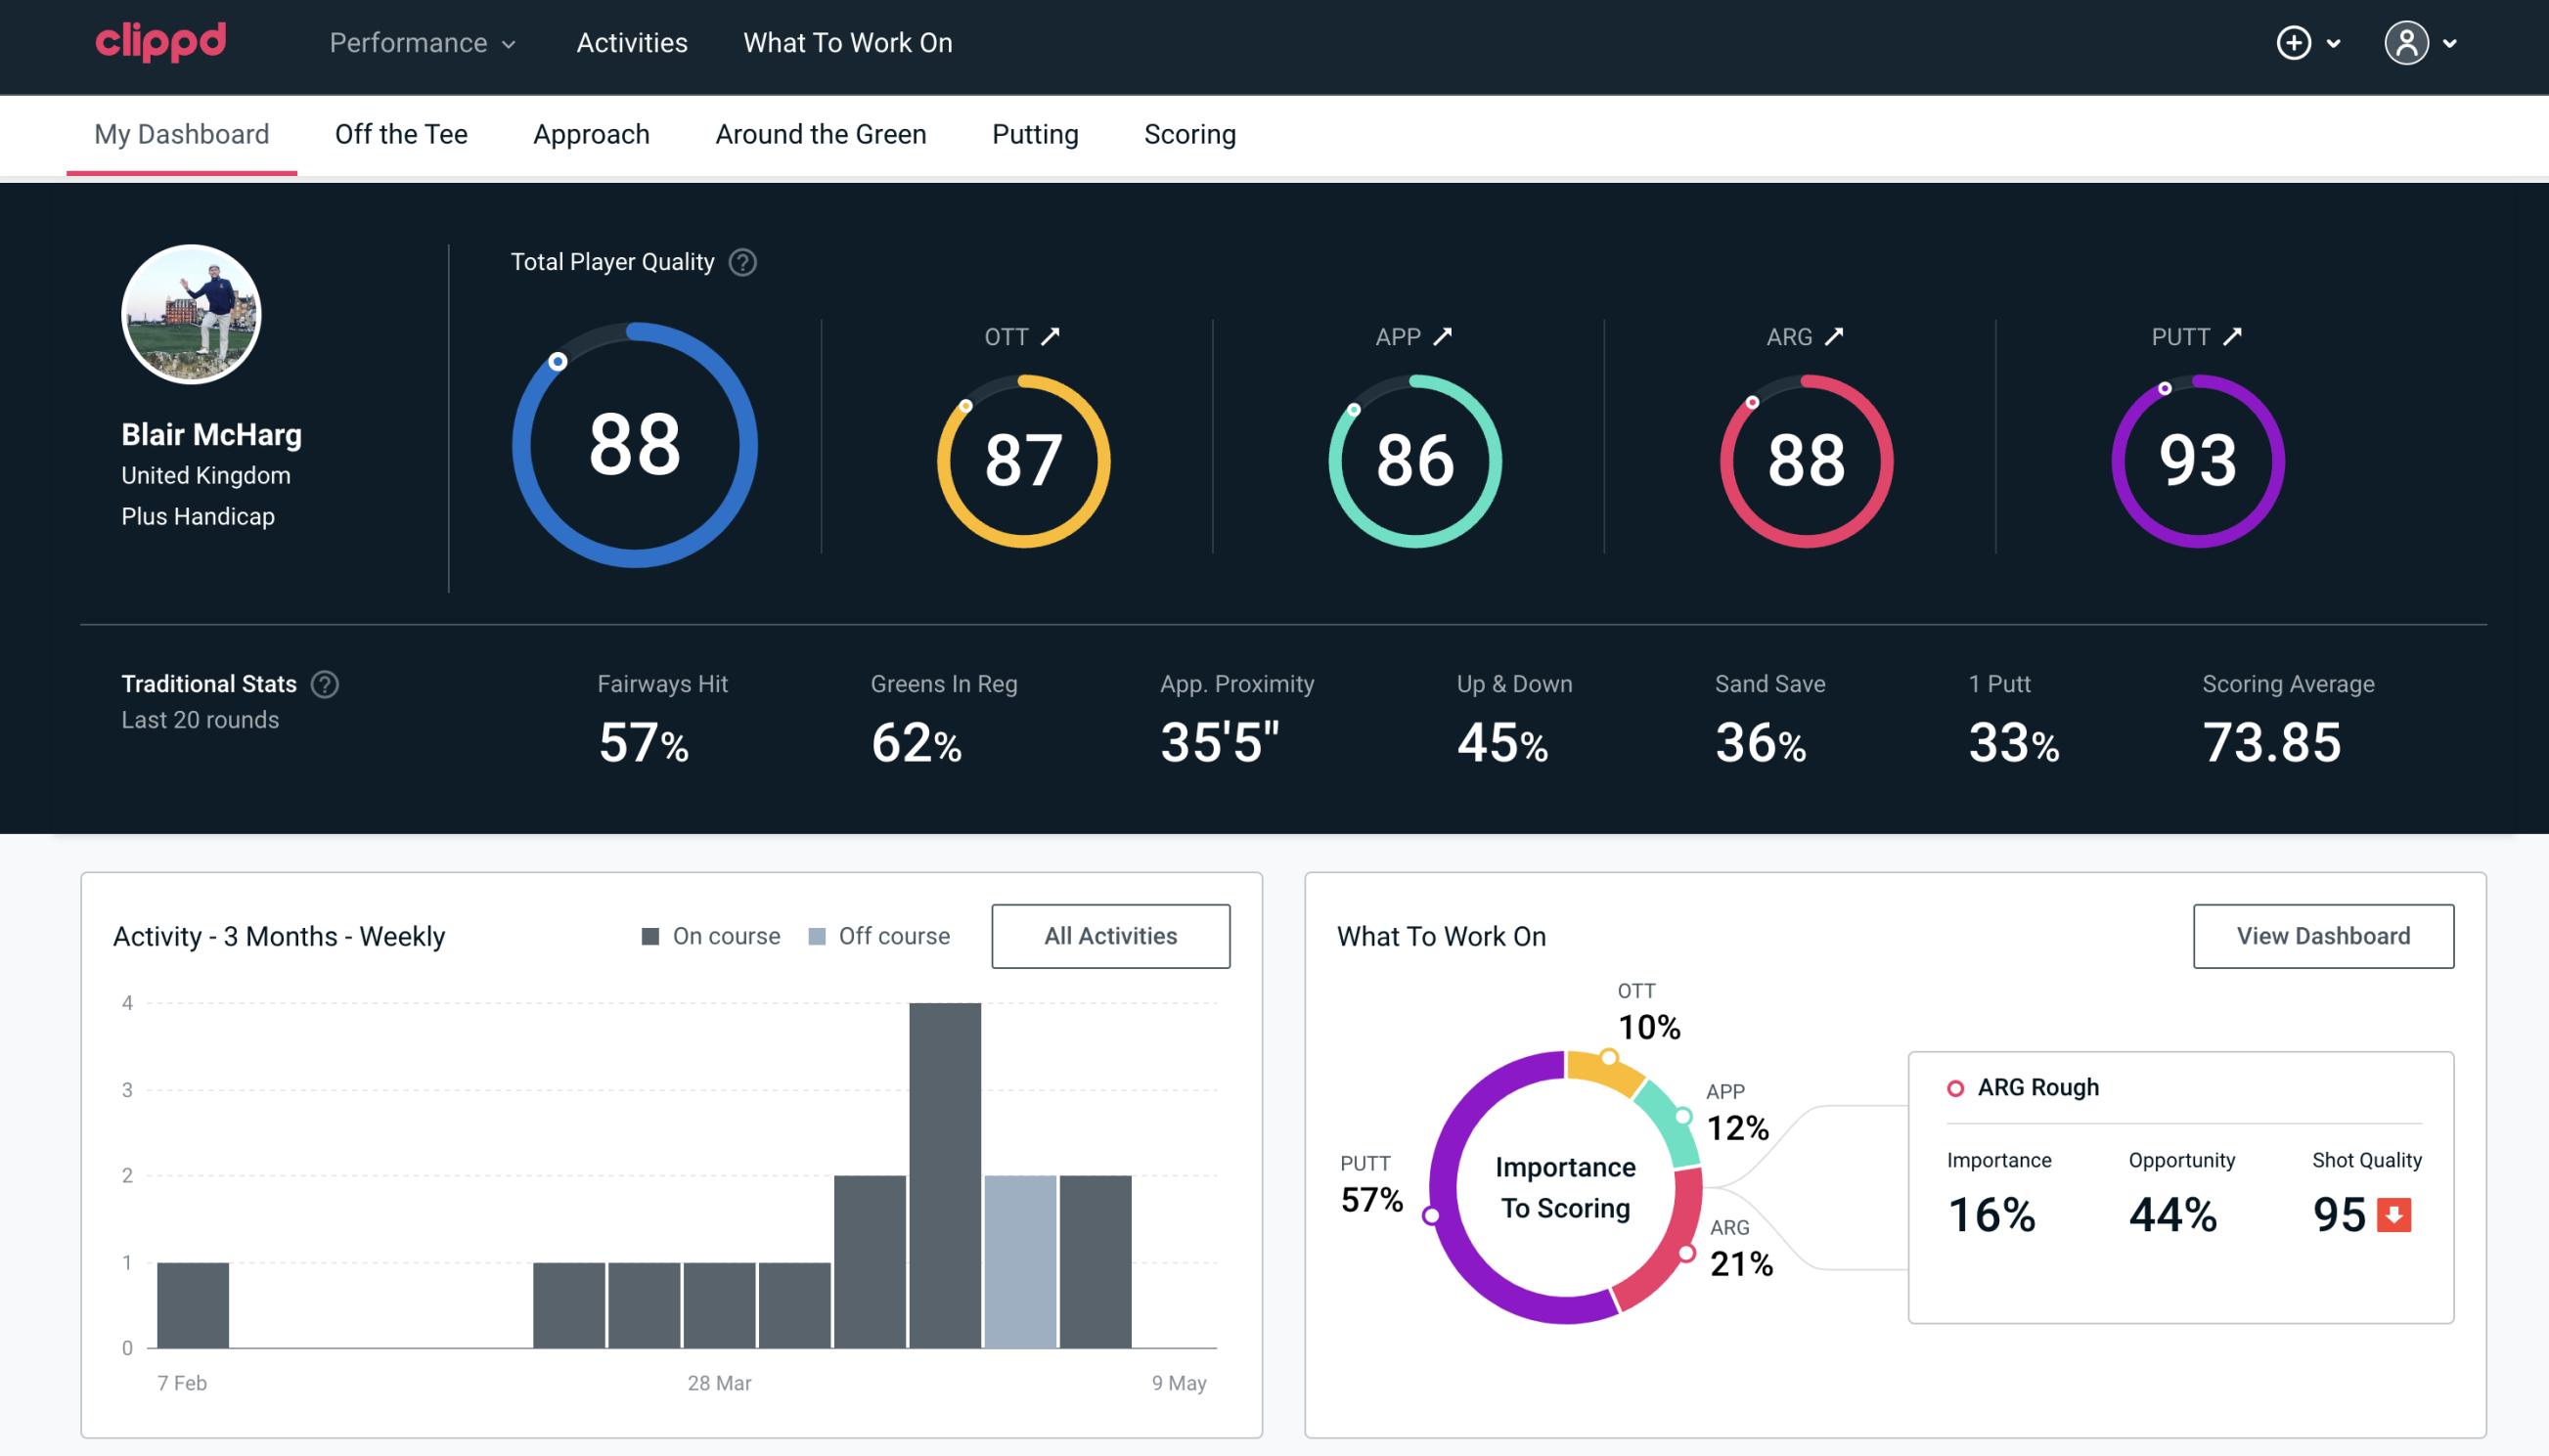The image size is (2549, 1456).
Task: Click the add activity plus icon
Action: [x=2295, y=44]
